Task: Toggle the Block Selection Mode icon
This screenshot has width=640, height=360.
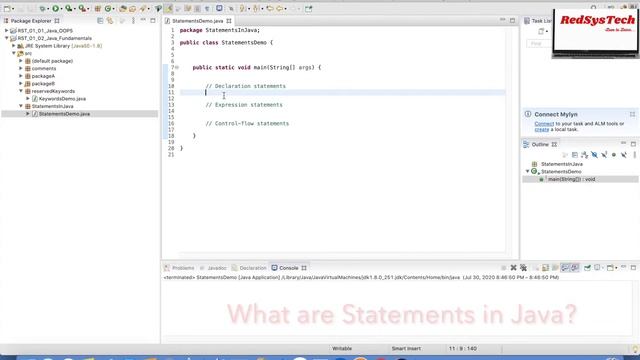Action: 197,9
